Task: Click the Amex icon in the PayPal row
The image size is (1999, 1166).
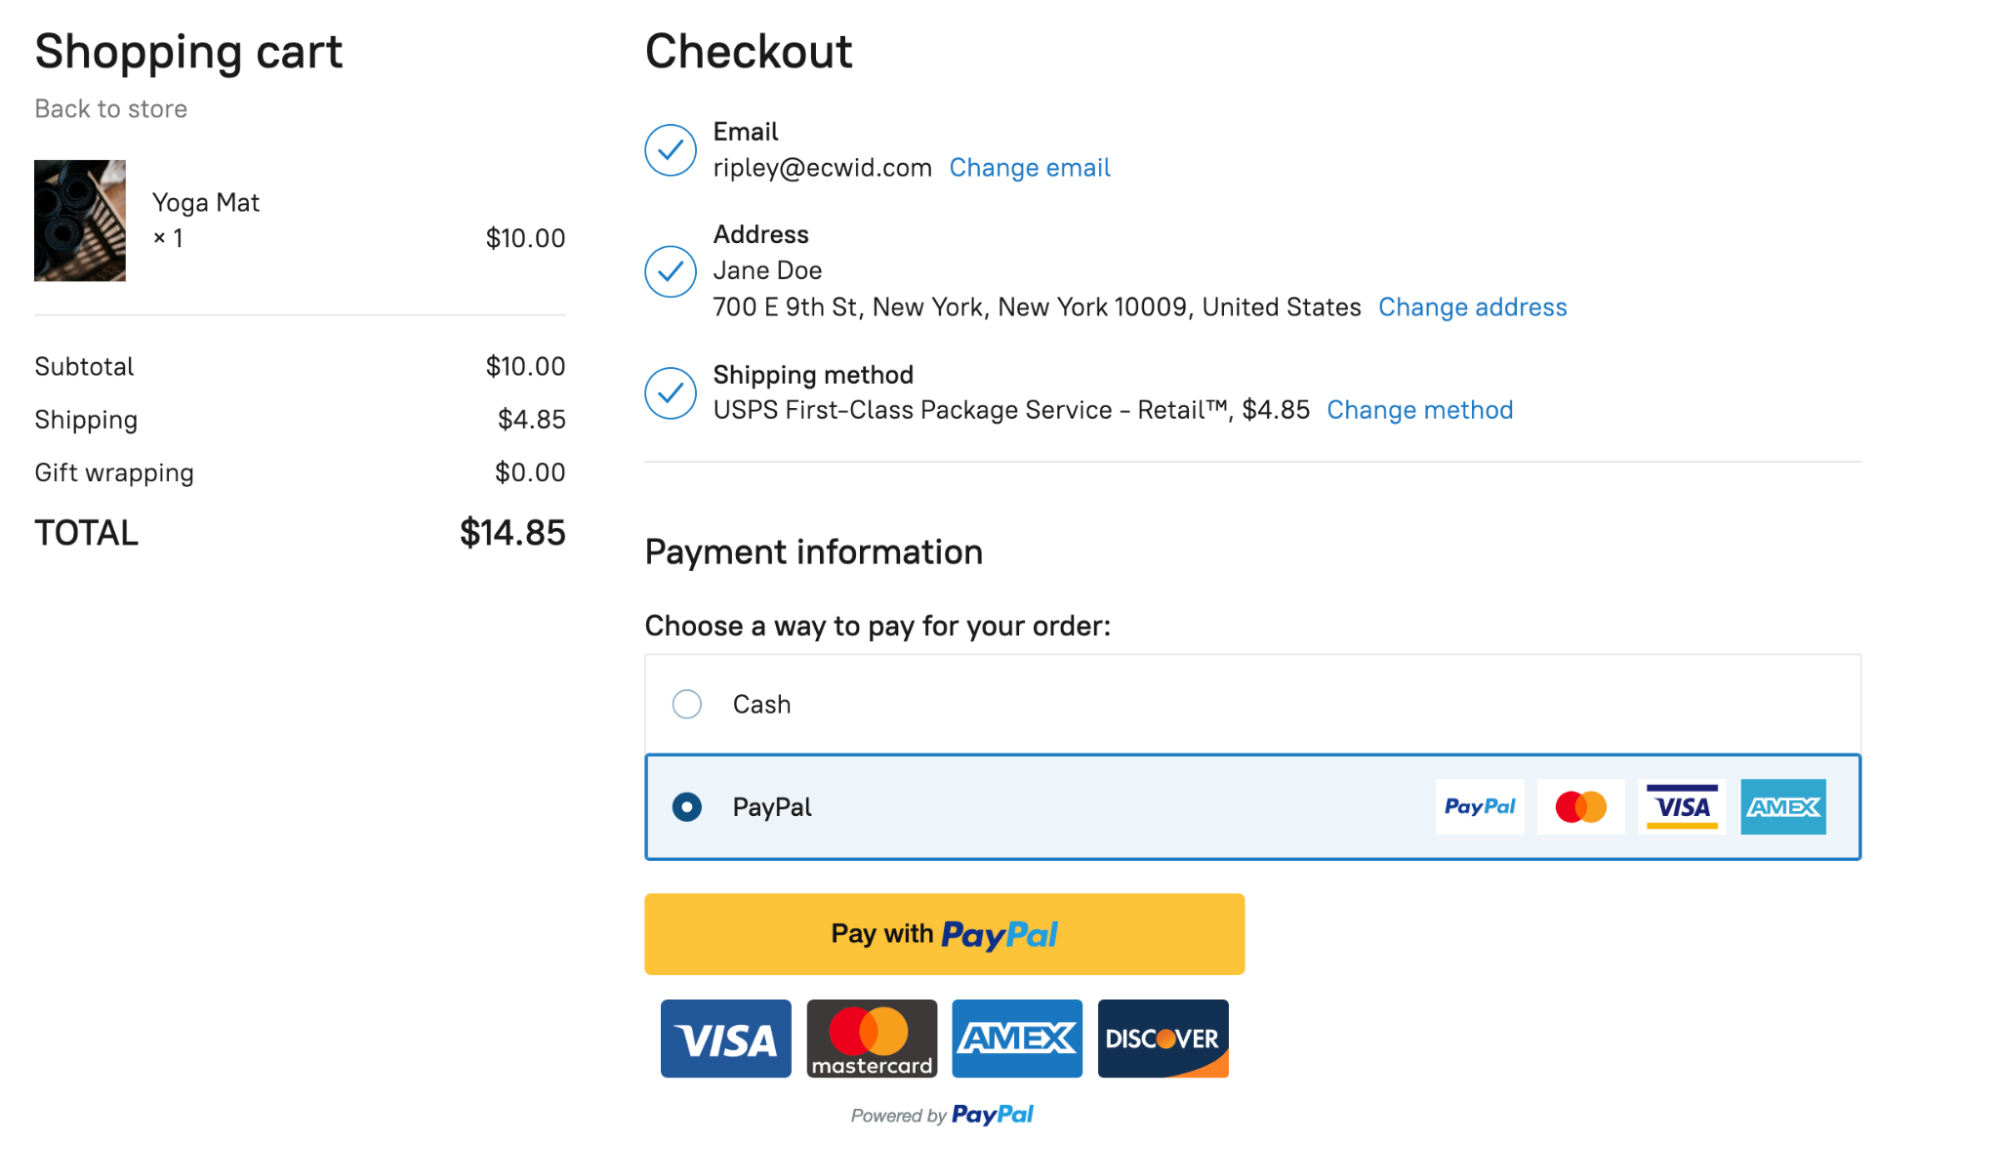Action: [x=1783, y=807]
